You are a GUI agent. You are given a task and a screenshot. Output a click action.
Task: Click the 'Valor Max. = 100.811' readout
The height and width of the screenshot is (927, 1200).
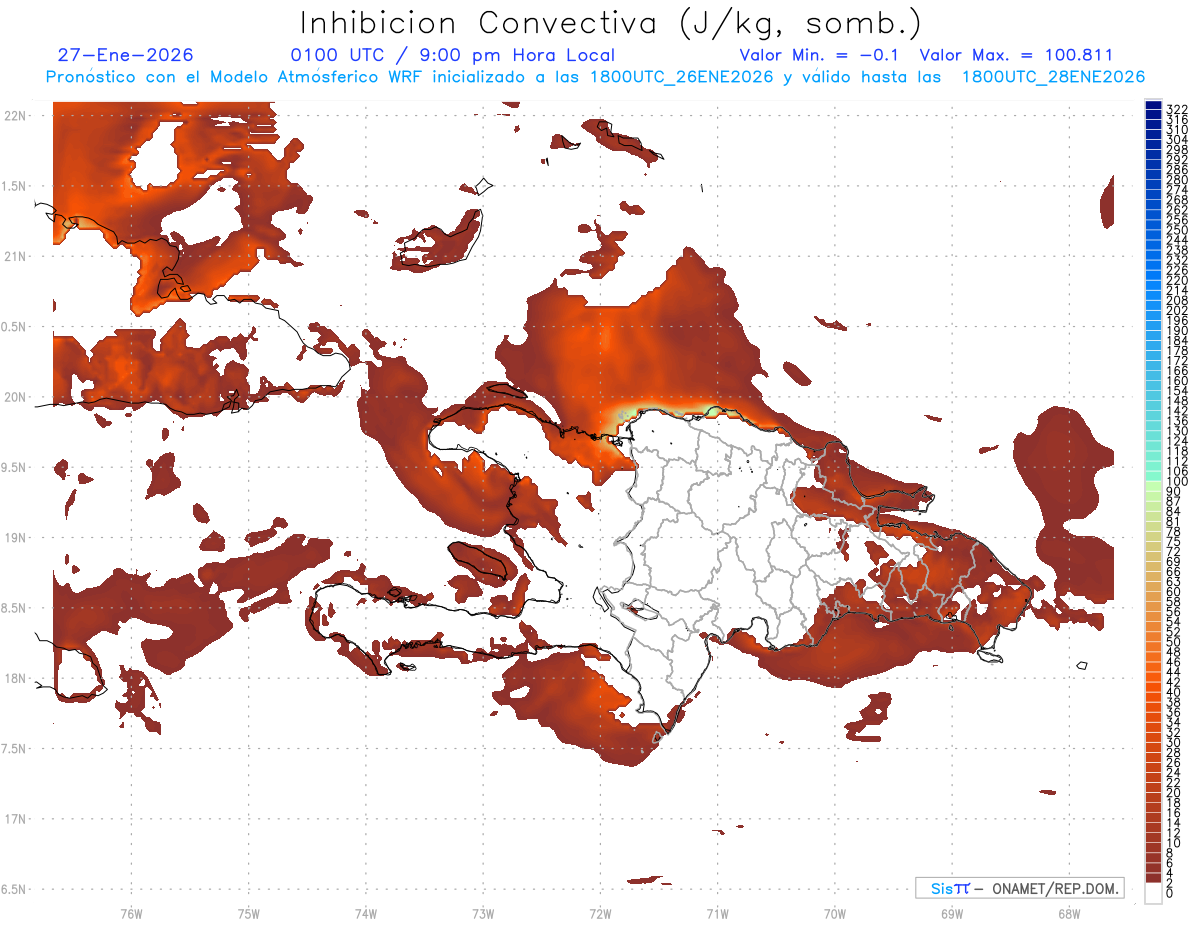(1016, 55)
